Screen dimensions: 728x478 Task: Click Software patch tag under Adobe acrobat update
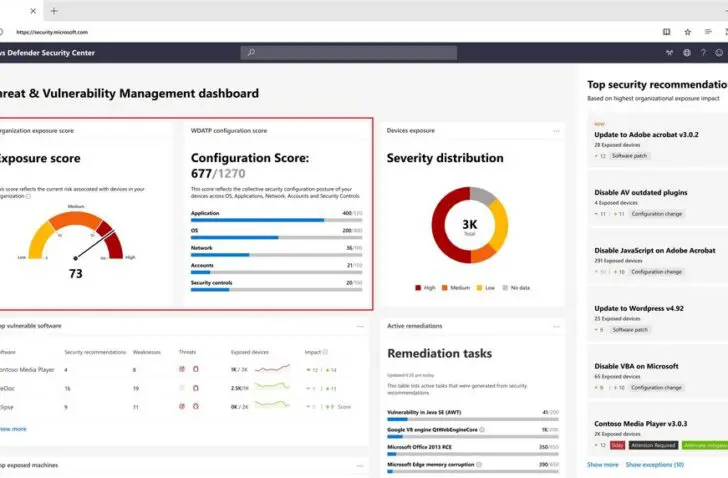click(629, 156)
